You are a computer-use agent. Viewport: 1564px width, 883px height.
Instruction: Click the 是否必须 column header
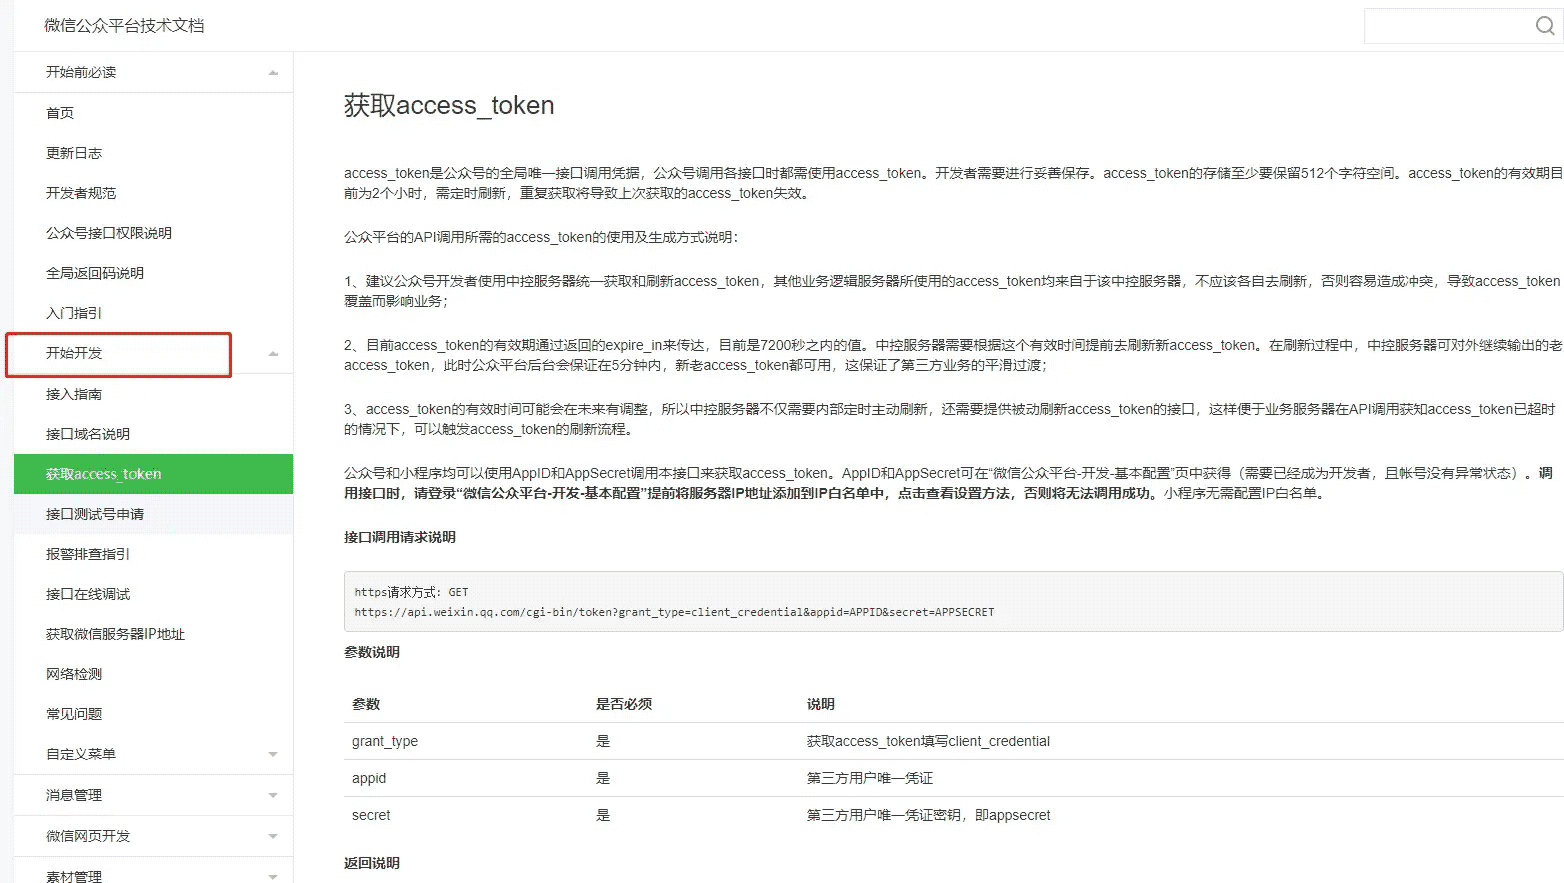[x=624, y=704]
